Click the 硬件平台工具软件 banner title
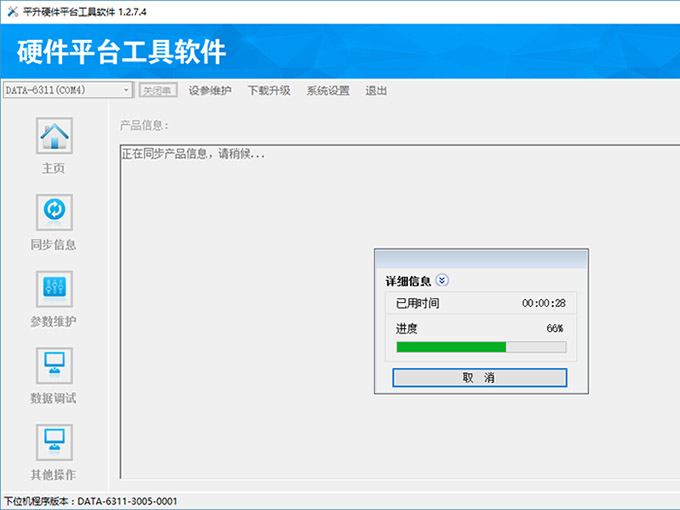The height and width of the screenshot is (510, 680). pyautogui.click(x=121, y=52)
